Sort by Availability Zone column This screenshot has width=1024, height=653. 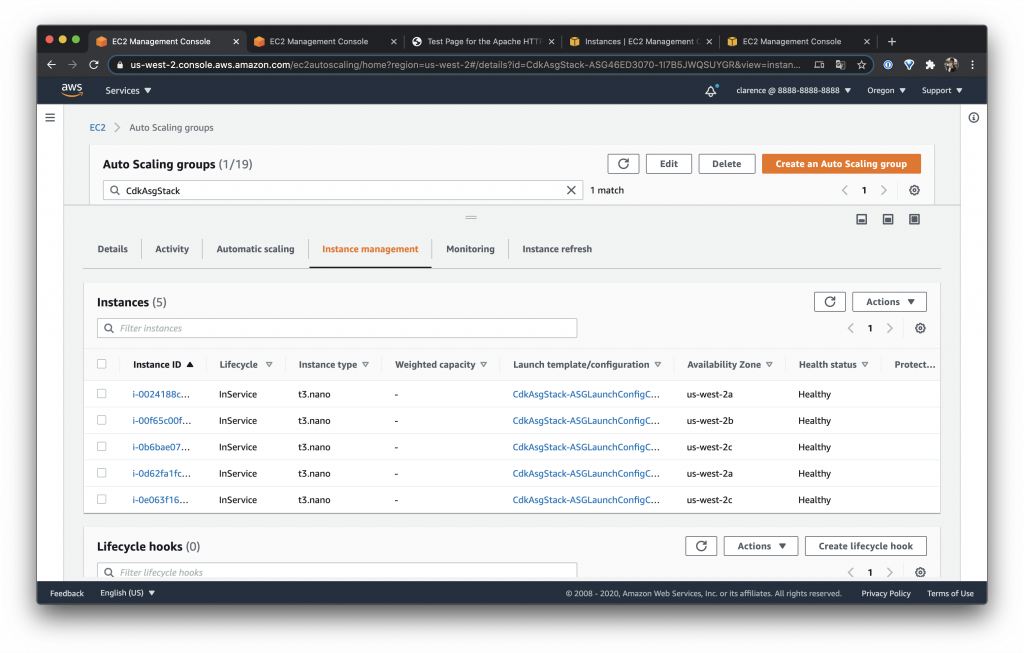(x=729, y=364)
